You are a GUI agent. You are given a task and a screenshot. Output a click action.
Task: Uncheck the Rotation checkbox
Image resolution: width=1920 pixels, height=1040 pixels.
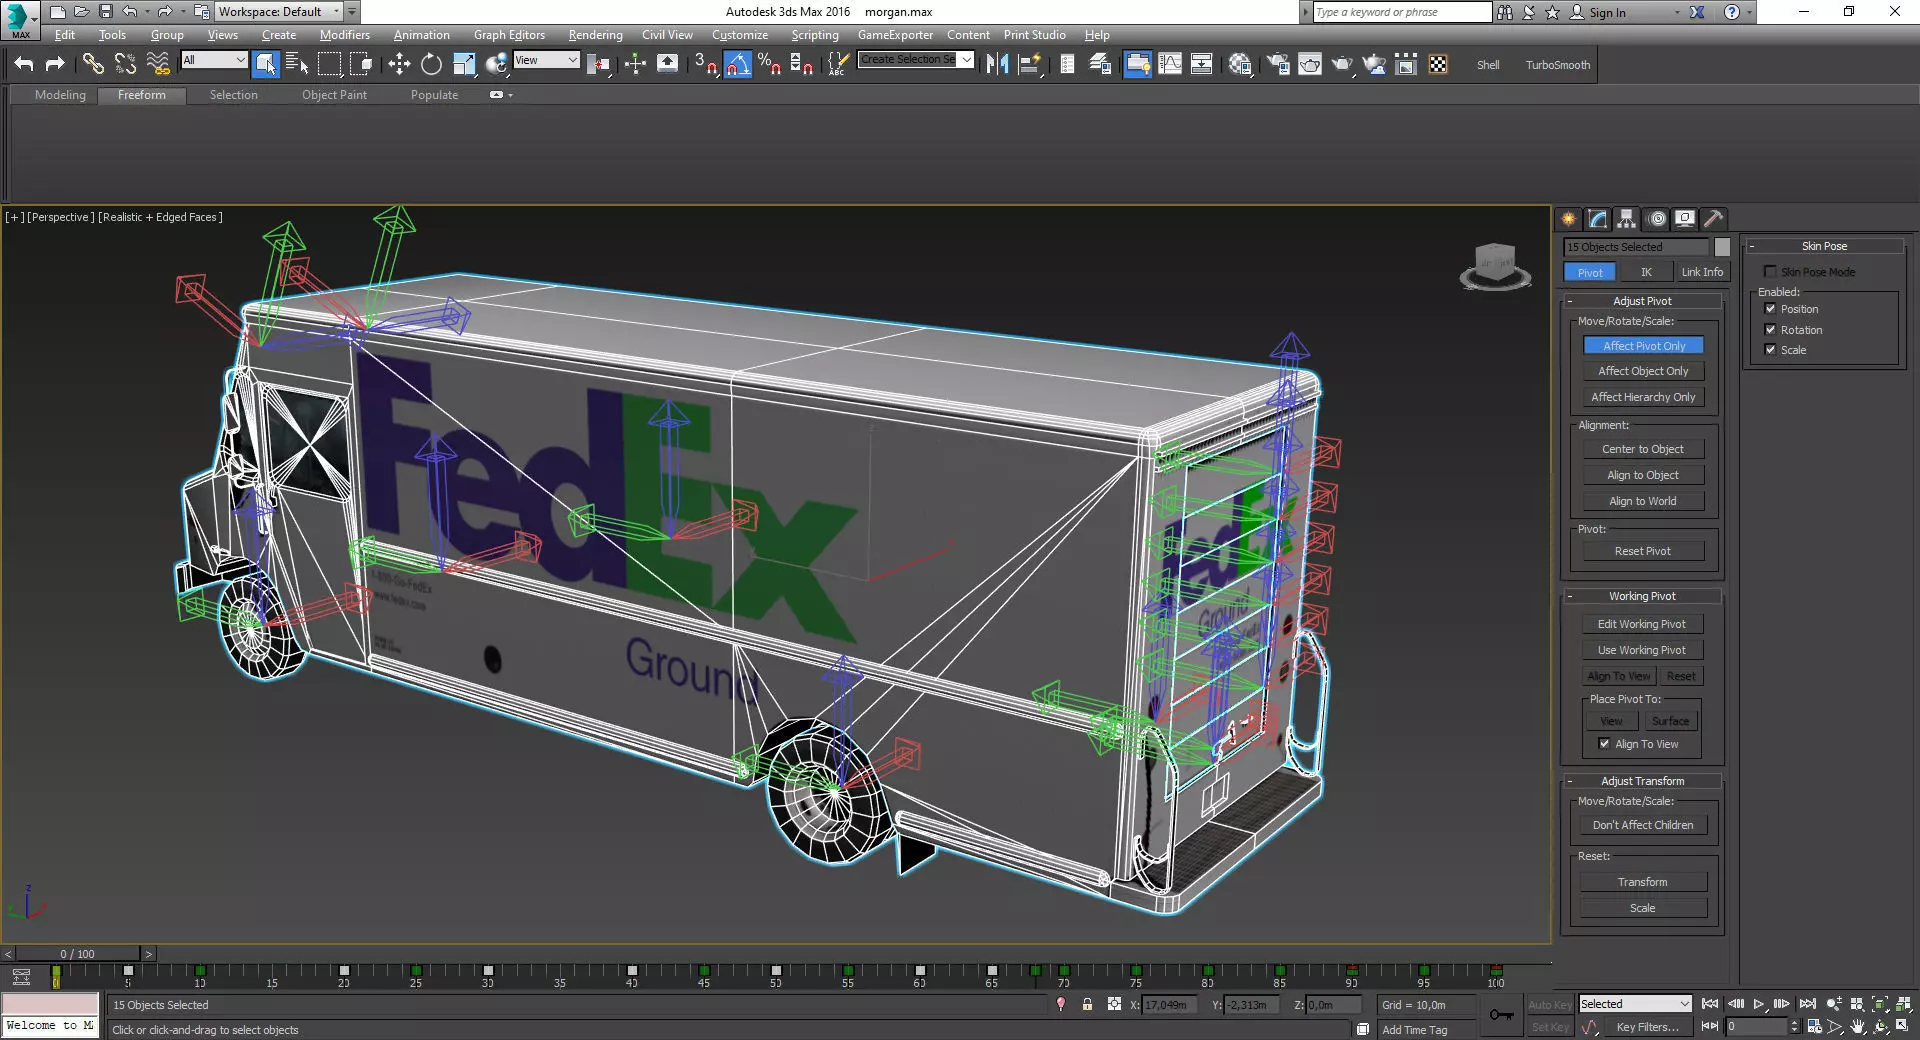point(1770,330)
